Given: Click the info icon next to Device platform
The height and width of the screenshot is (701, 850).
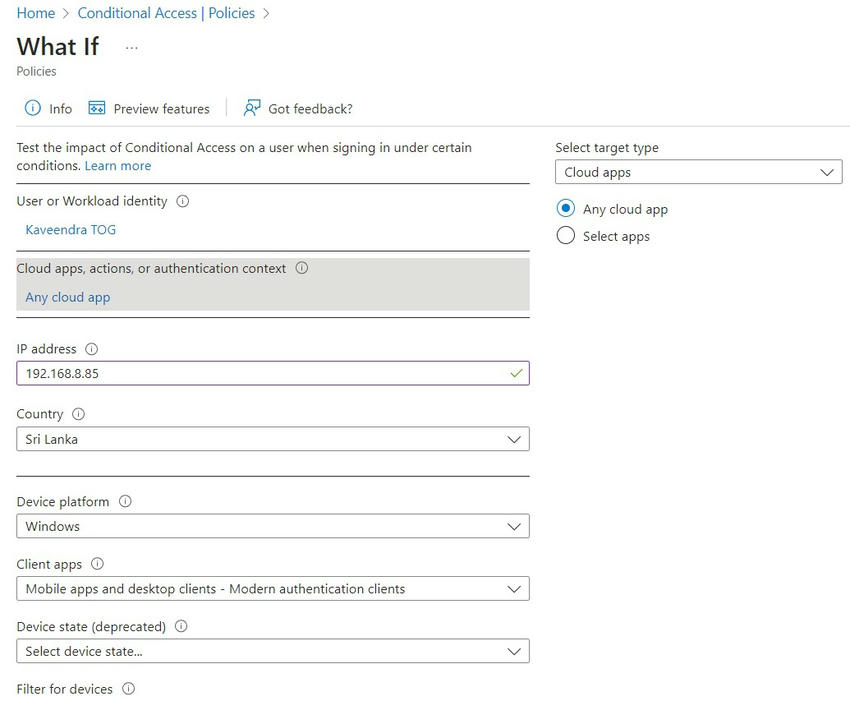Looking at the screenshot, I should pos(124,501).
